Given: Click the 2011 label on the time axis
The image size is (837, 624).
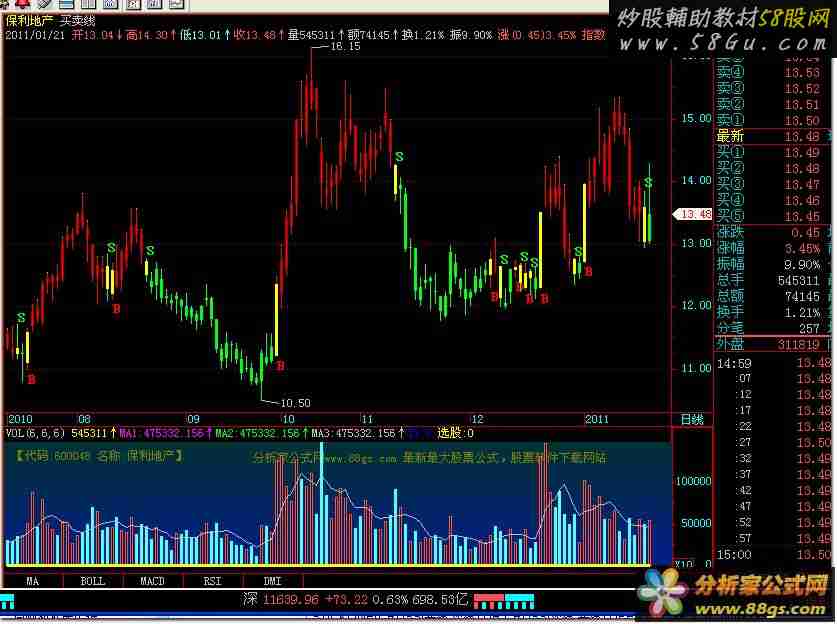Looking at the screenshot, I should 596,419.
